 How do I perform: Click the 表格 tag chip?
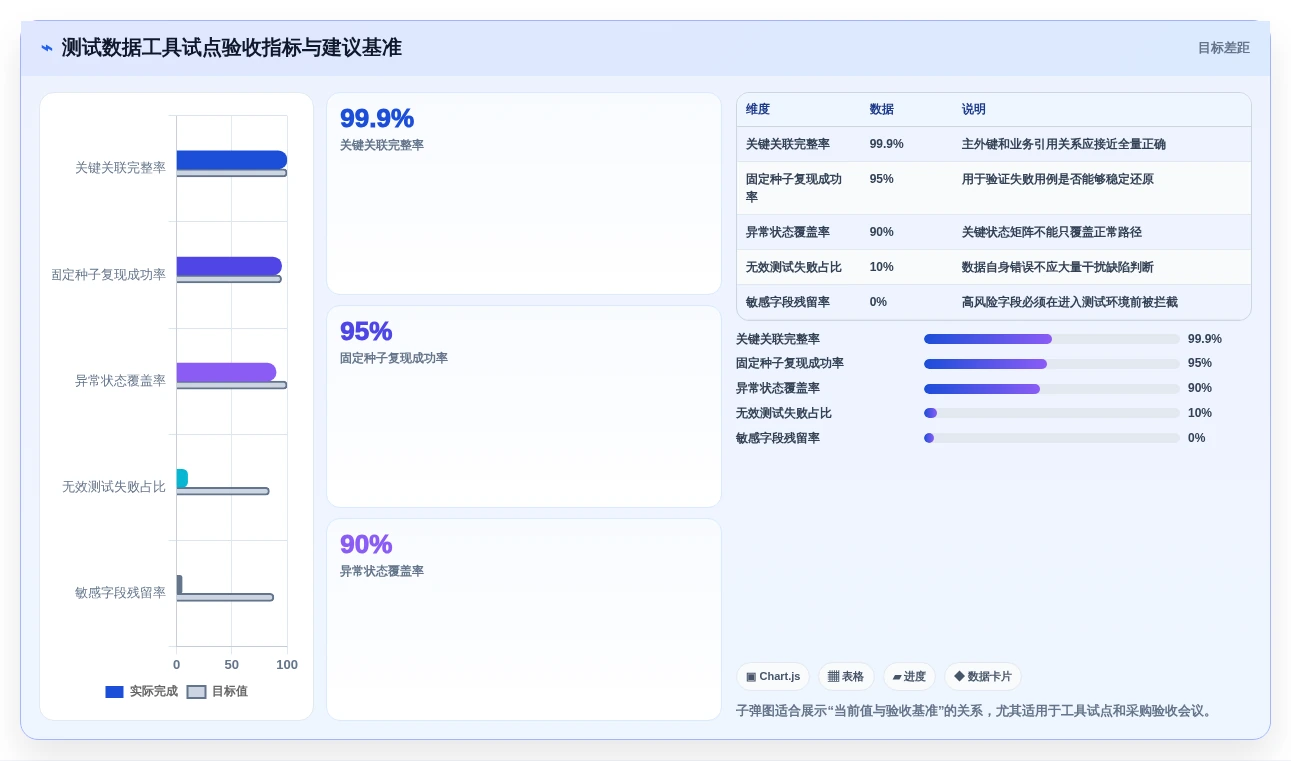(x=846, y=677)
